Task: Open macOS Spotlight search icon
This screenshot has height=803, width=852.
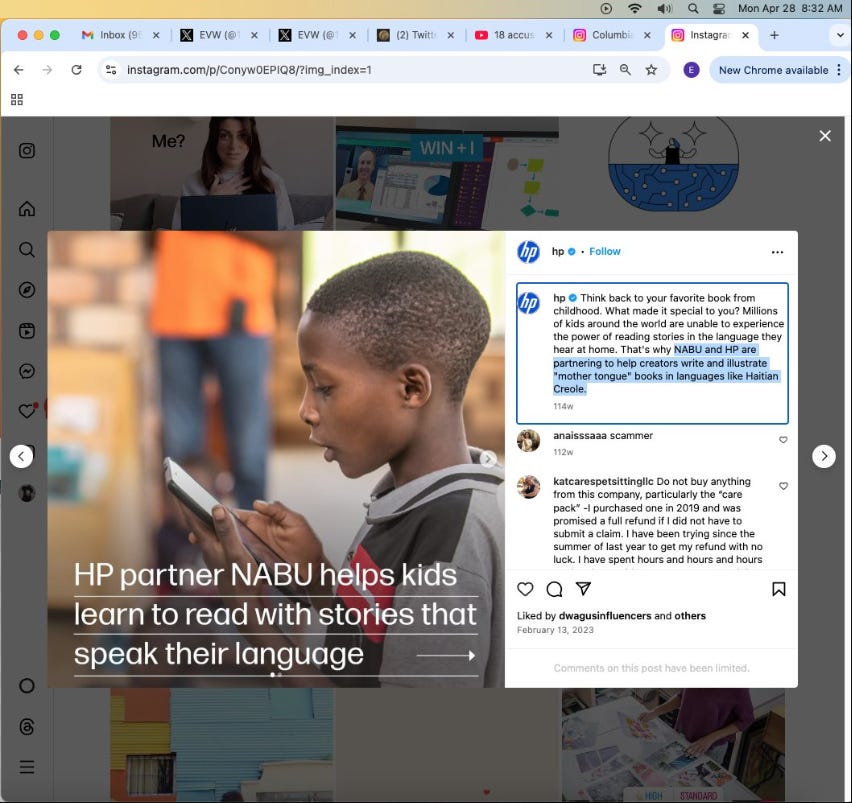Action: (693, 8)
